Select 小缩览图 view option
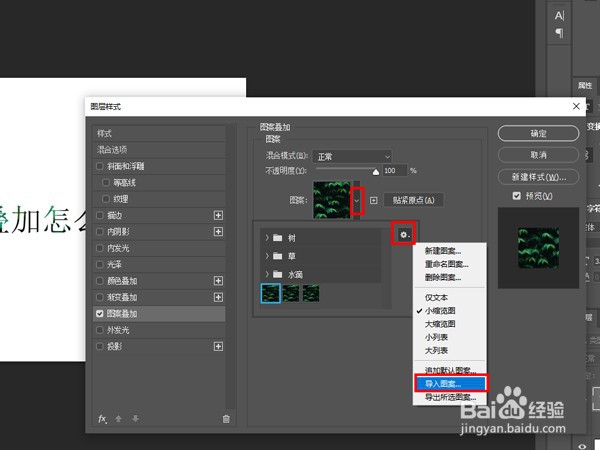The height and width of the screenshot is (450, 600). 450,311
